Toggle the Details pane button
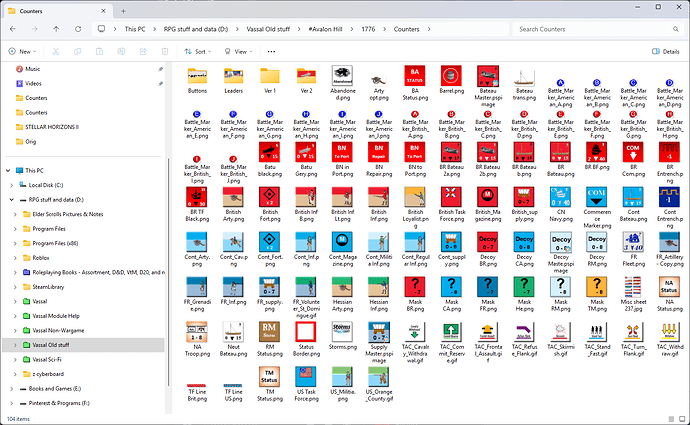Image resolution: width=690 pixels, height=425 pixels. coord(665,51)
